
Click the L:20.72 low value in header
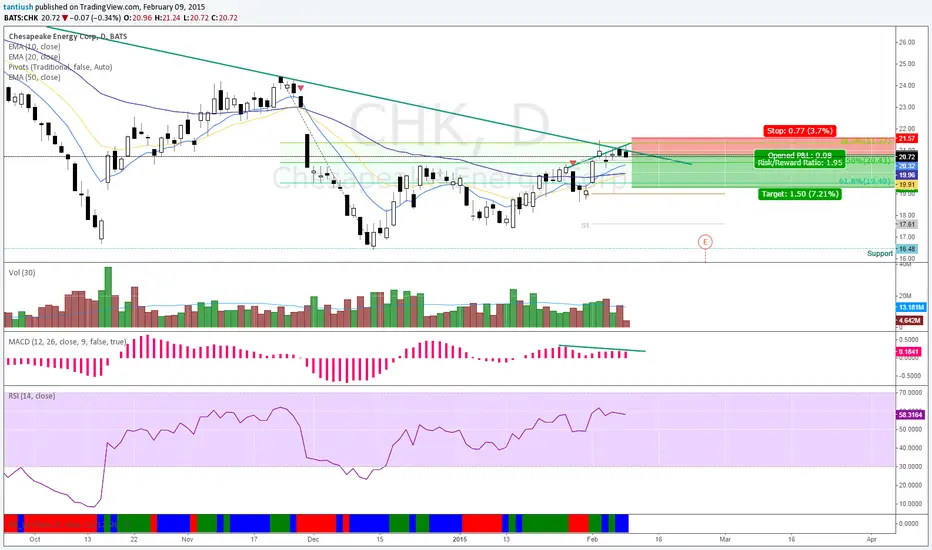[195, 18]
